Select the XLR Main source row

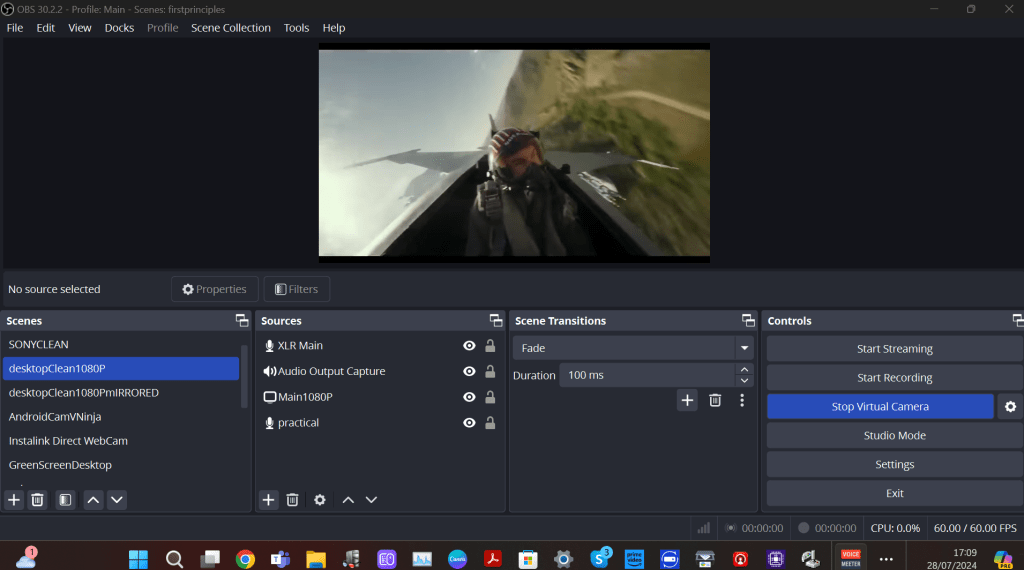(379, 346)
